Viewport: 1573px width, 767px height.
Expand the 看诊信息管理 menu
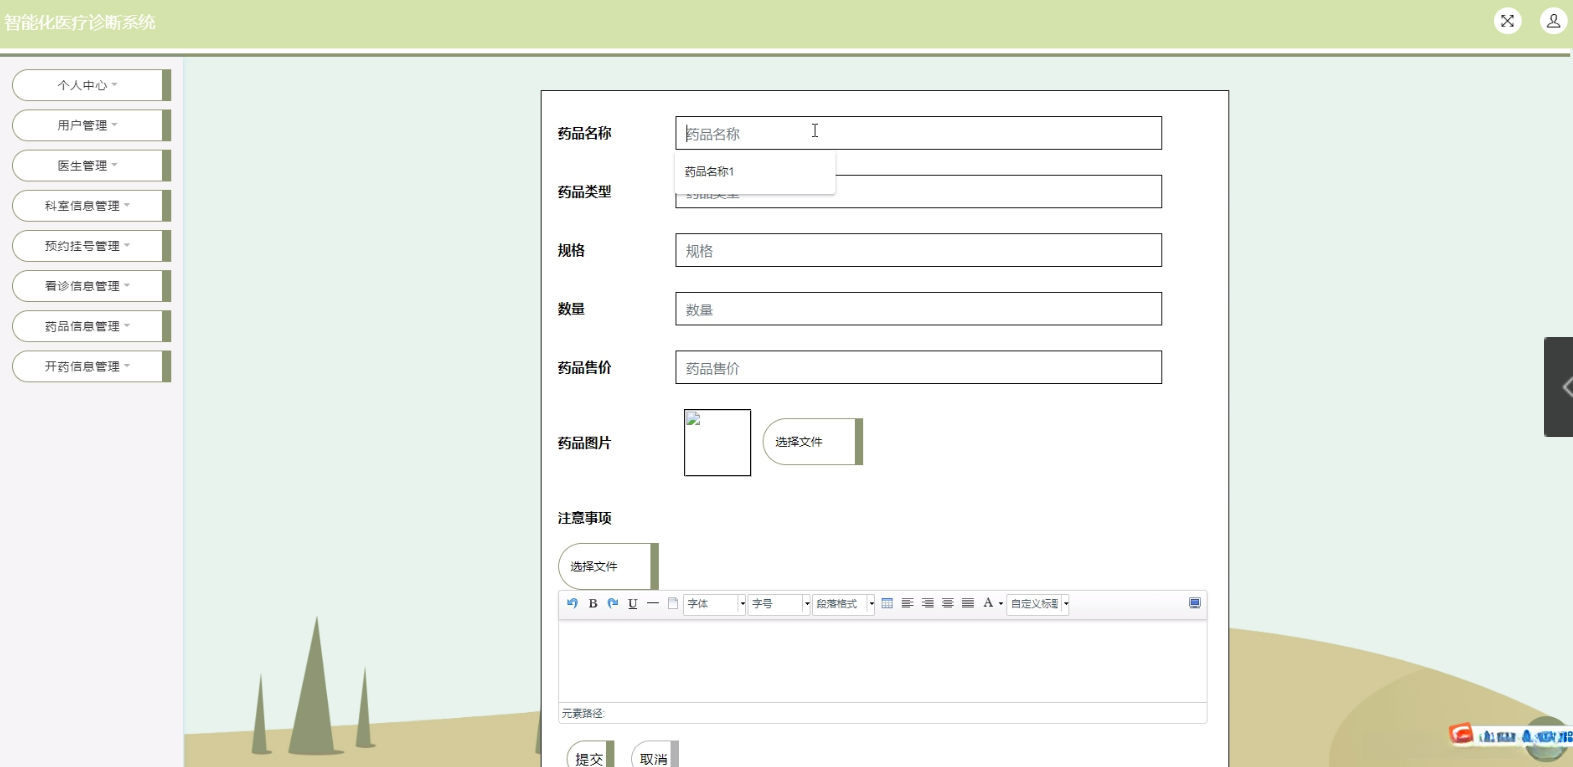click(x=91, y=286)
